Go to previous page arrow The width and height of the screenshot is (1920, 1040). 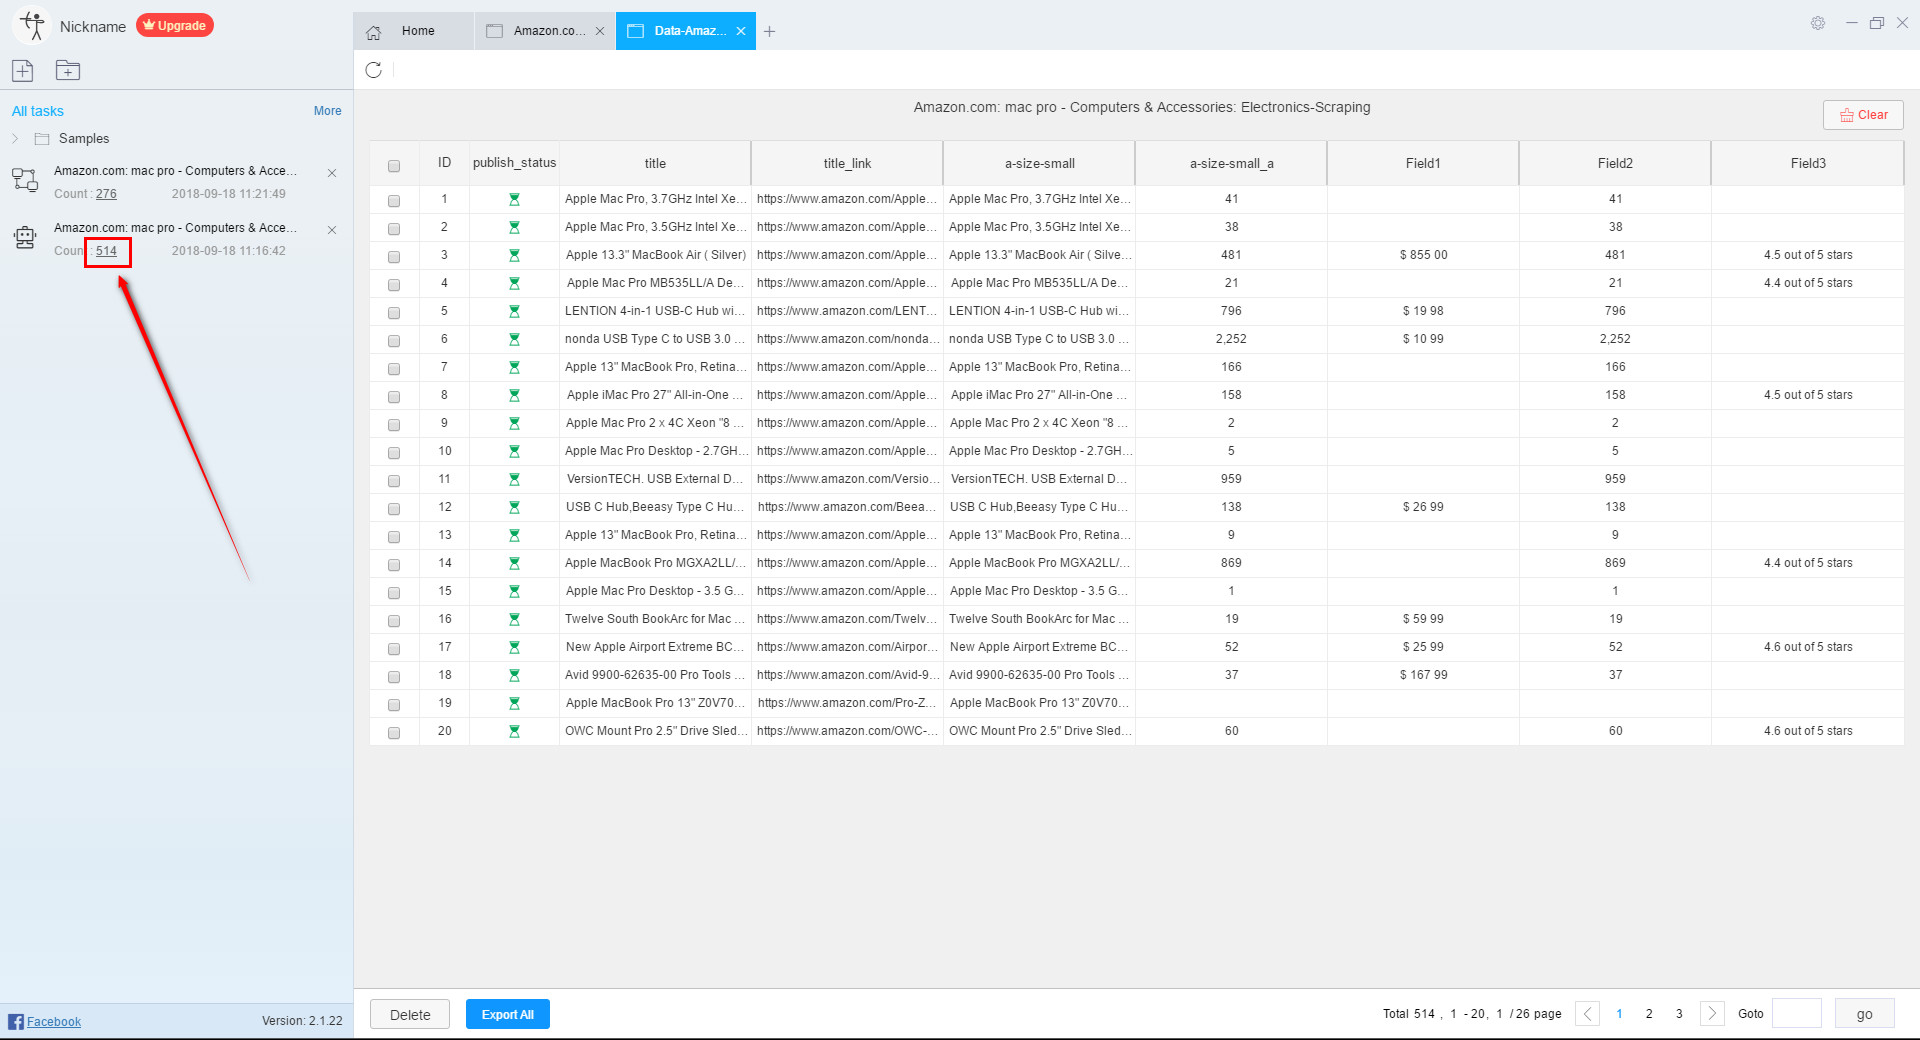click(x=1587, y=1013)
